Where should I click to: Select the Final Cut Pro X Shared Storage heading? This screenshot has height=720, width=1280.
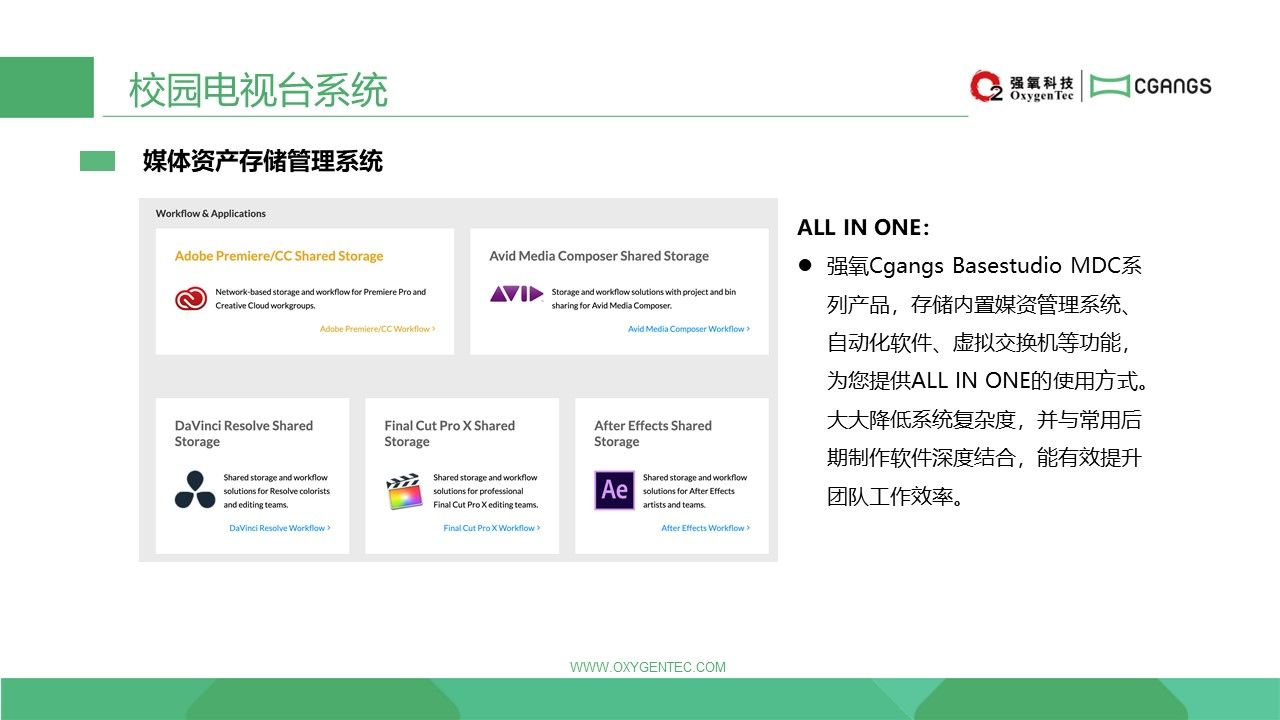[x=450, y=433]
